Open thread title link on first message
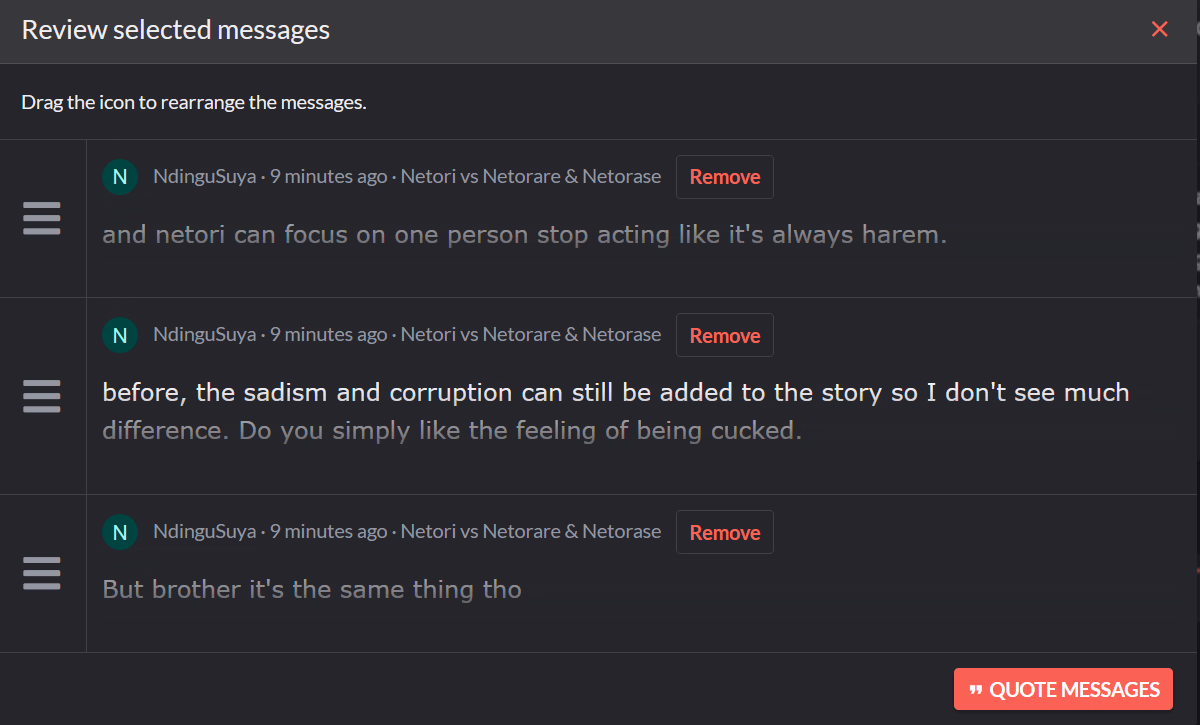 [530, 177]
